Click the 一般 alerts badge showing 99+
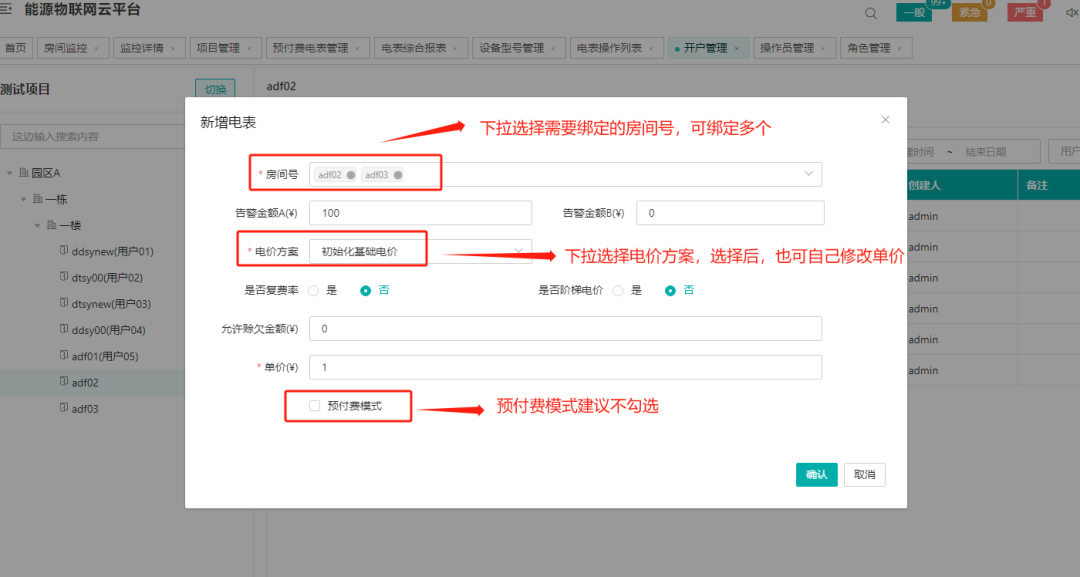The width and height of the screenshot is (1080, 577). (913, 13)
